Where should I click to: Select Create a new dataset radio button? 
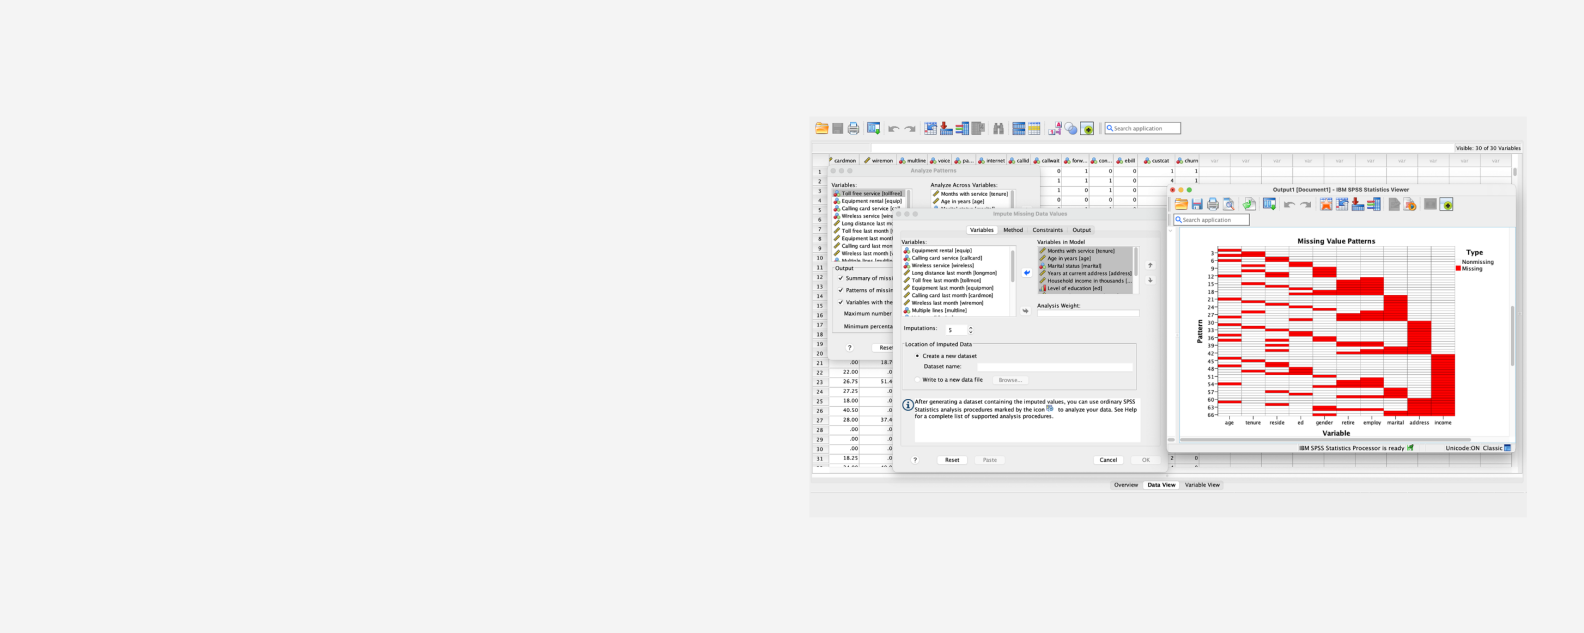(917, 356)
